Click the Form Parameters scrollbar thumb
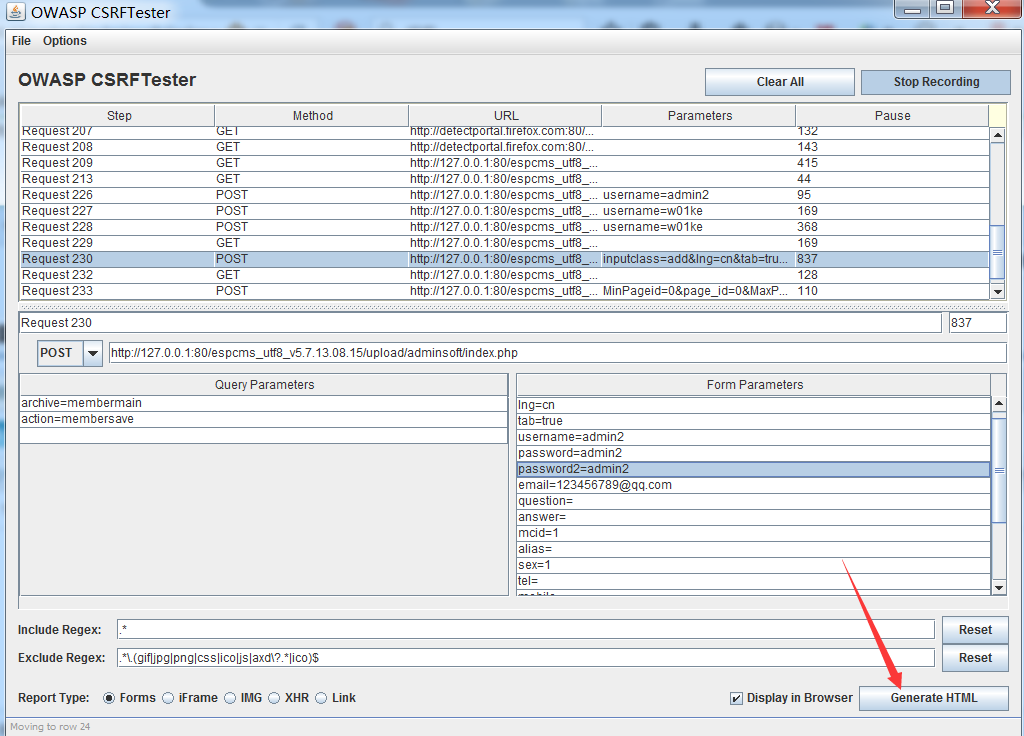 [x=999, y=470]
